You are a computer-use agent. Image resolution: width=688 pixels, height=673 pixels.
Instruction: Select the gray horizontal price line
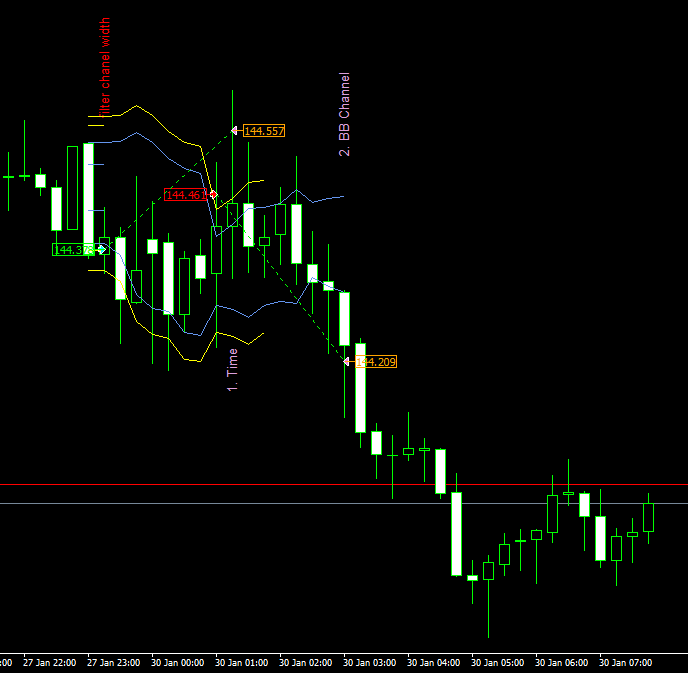point(344,504)
